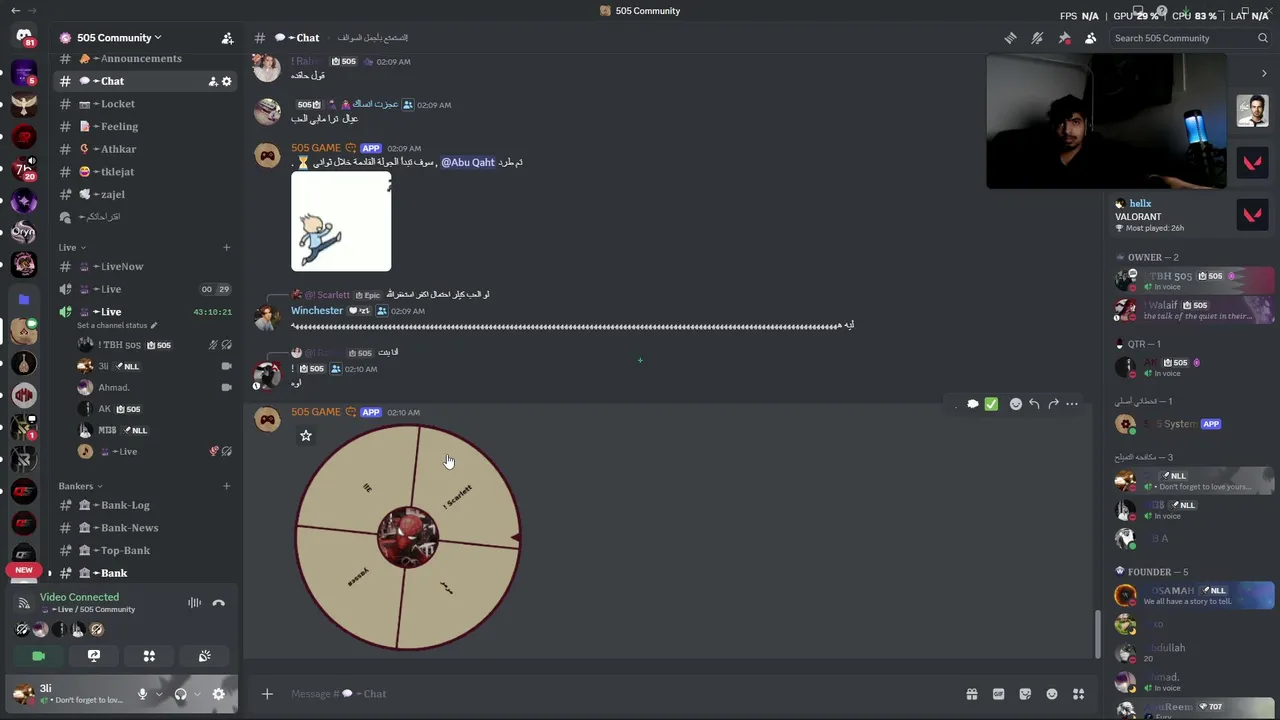Open the Athkar channel
This screenshot has height=720, width=1280.
click(145, 149)
